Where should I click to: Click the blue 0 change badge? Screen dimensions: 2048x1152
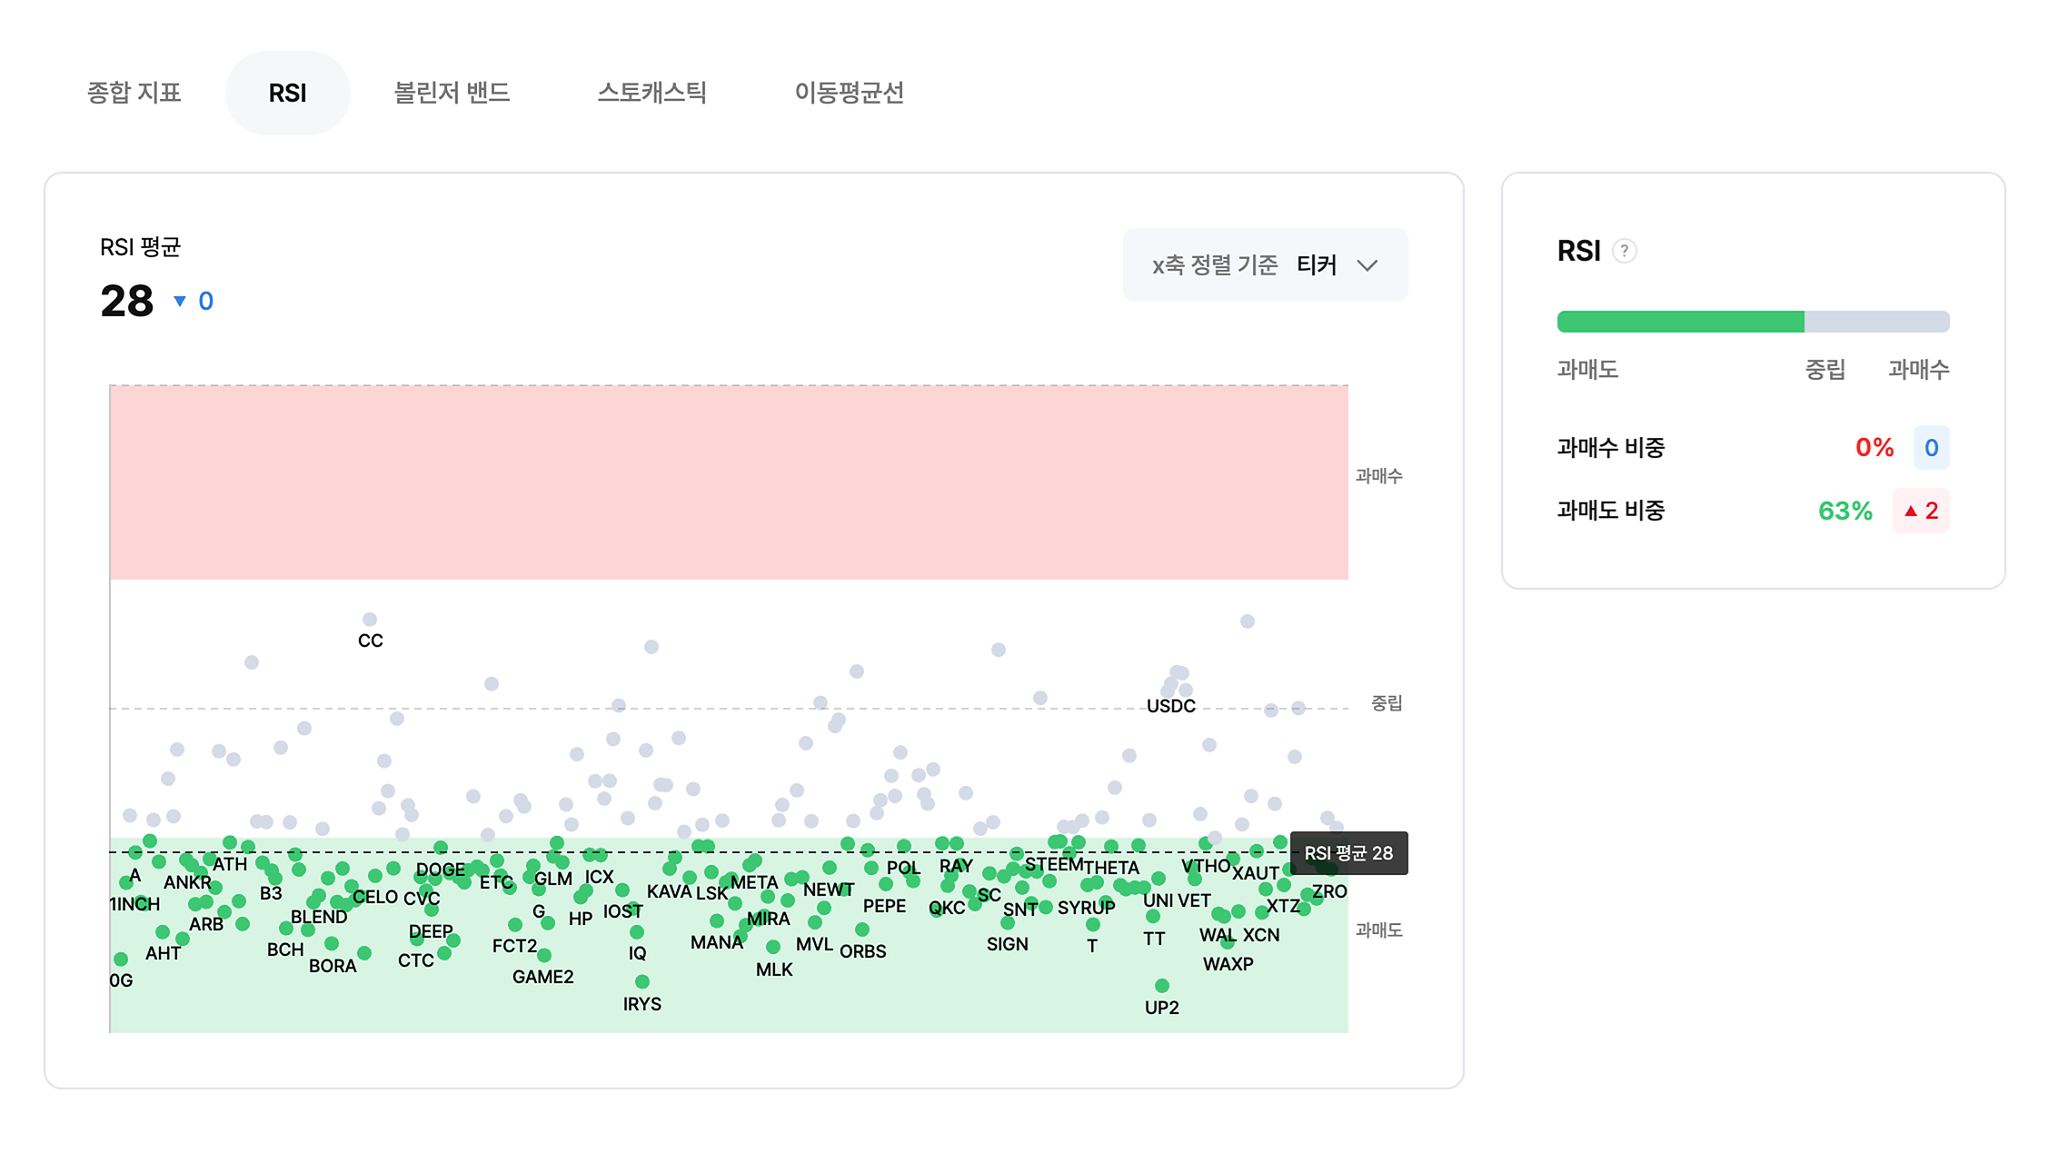pos(1932,448)
